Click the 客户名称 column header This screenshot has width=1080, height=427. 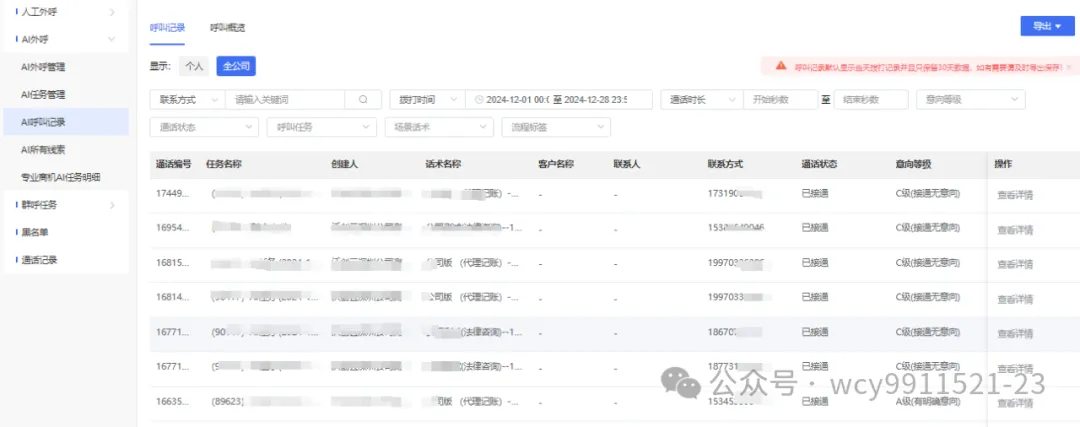[x=556, y=165]
